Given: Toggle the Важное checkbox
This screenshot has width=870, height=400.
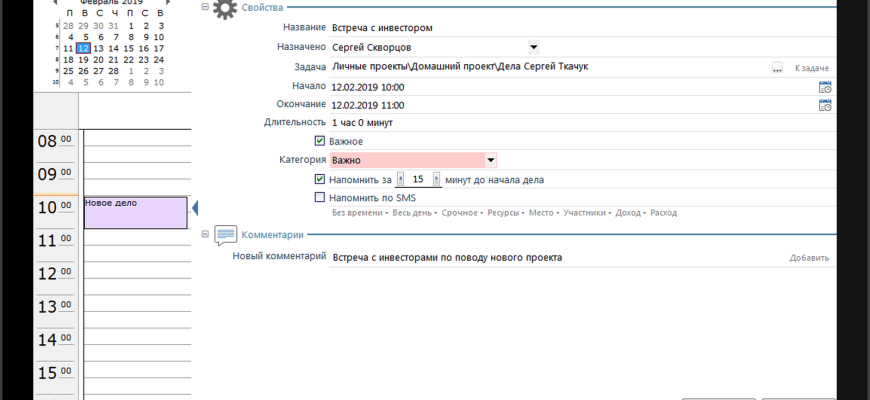Looking at the screenshot, I should pyautogui.click(x=320, y=141).
